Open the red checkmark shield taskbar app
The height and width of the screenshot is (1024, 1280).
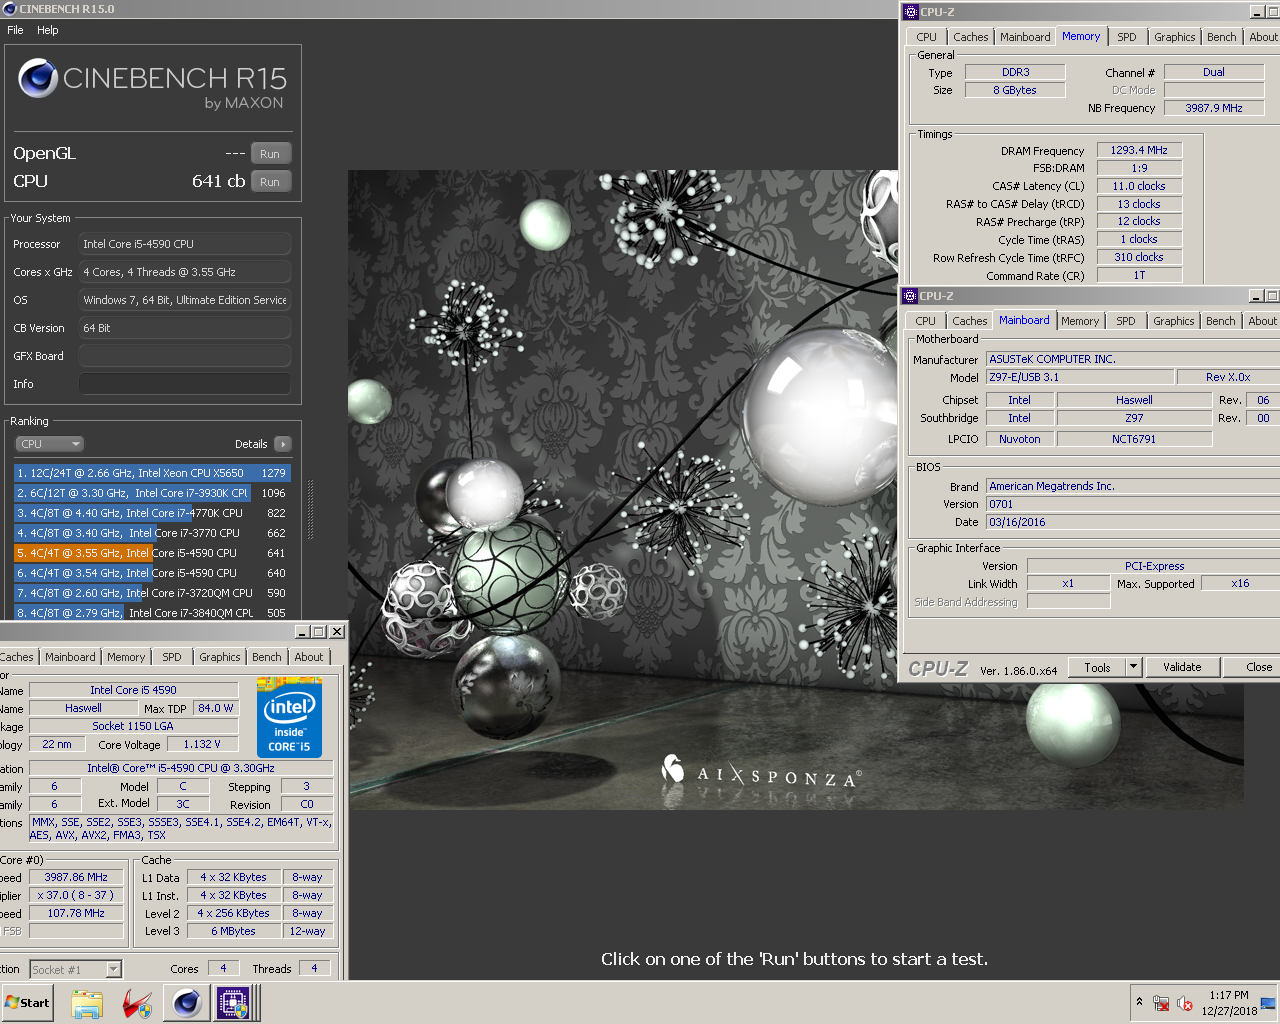137,1003
